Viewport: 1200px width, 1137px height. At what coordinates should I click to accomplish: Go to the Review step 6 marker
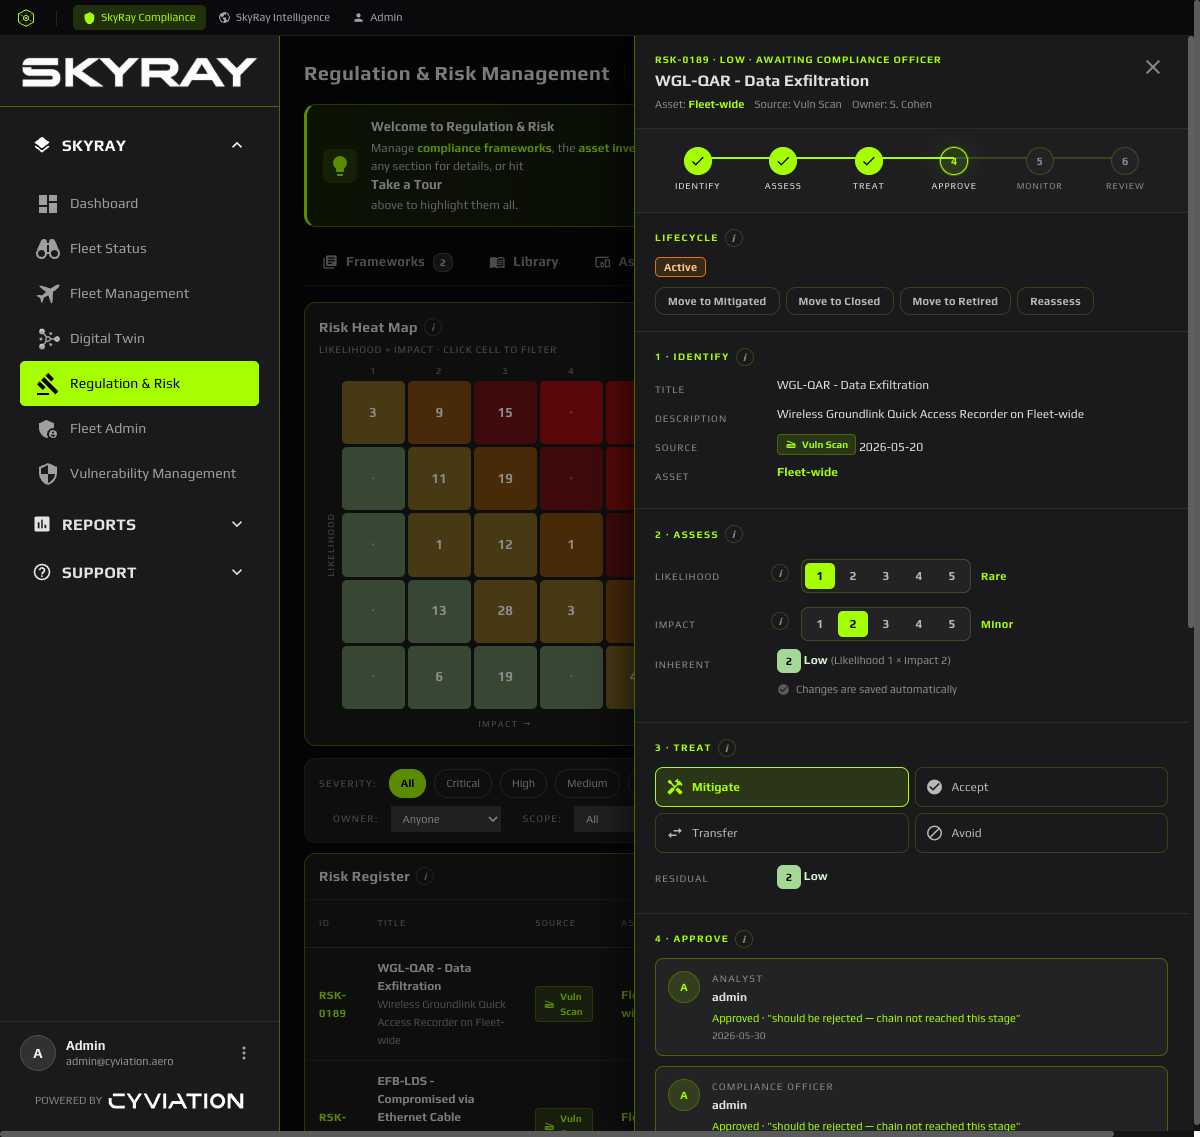point(1125,161)
